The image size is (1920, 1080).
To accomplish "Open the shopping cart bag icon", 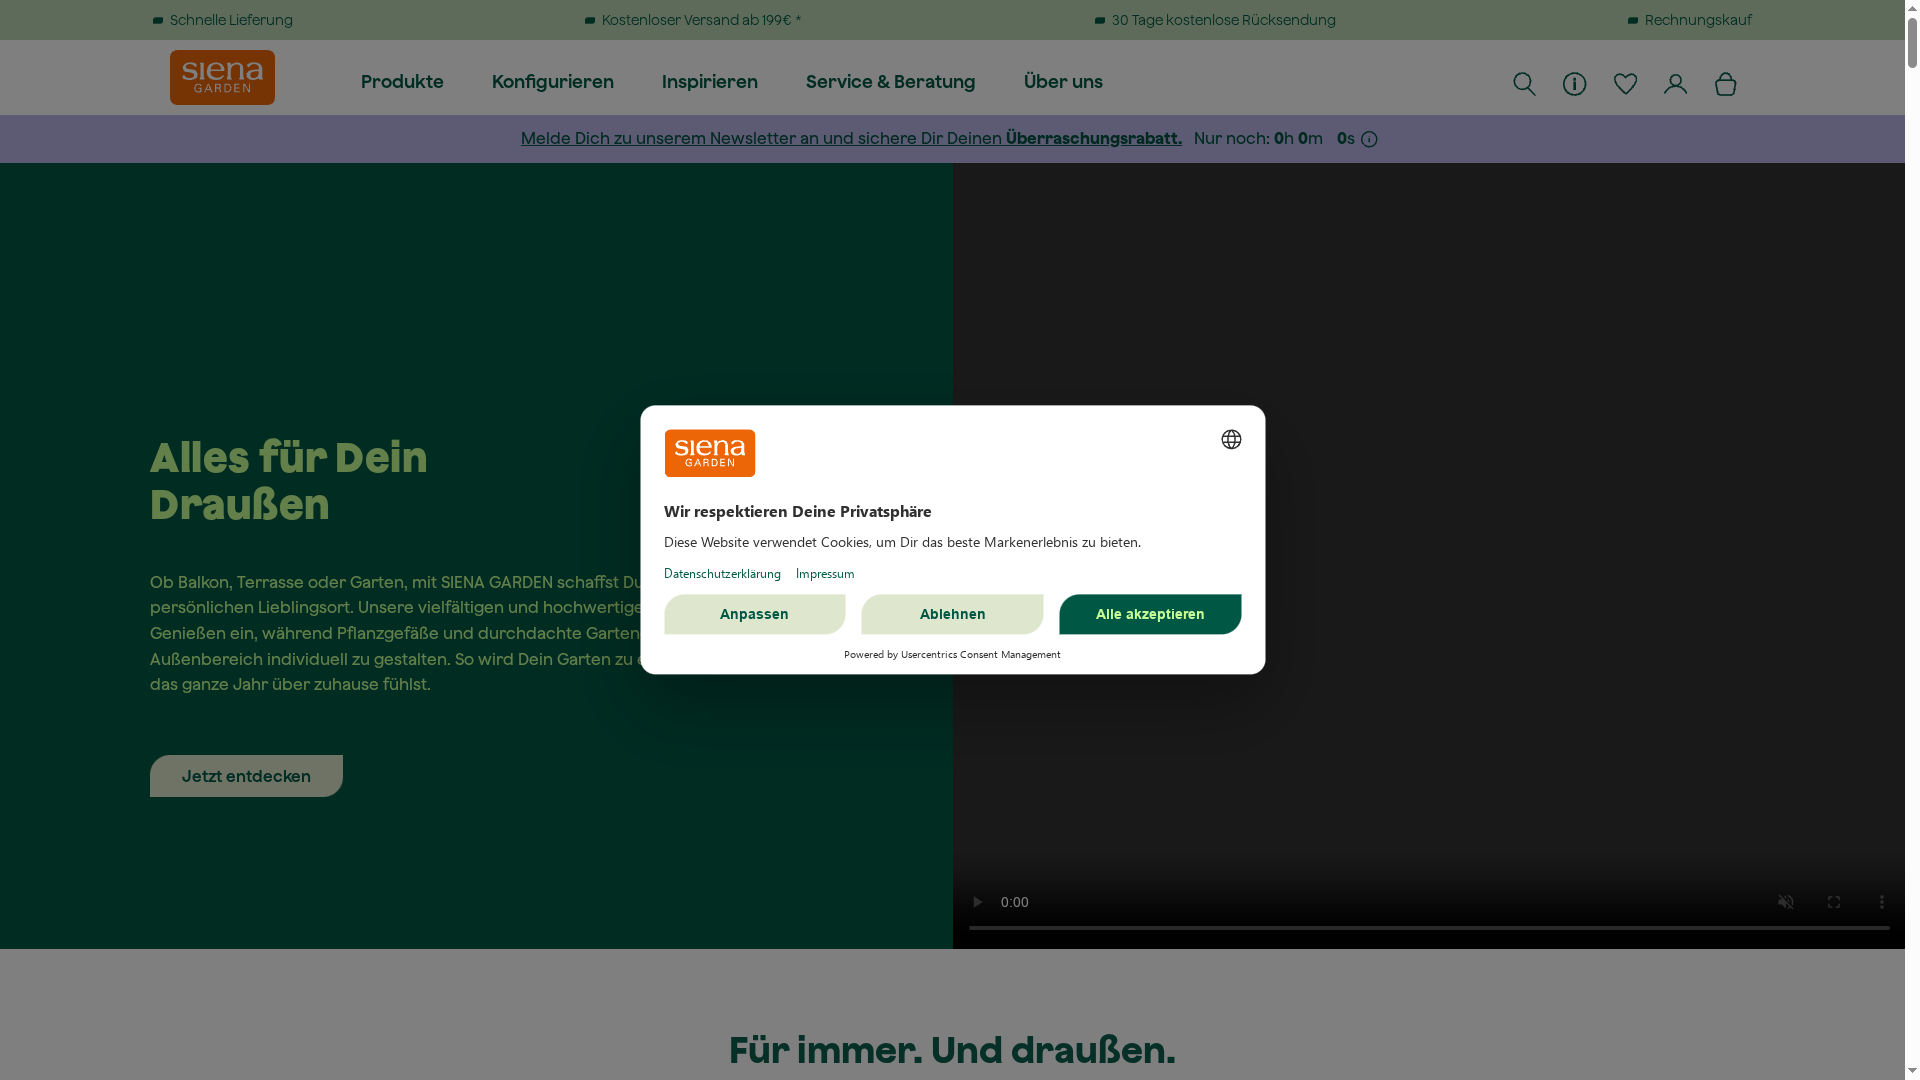I will (x=1725, y=84).
